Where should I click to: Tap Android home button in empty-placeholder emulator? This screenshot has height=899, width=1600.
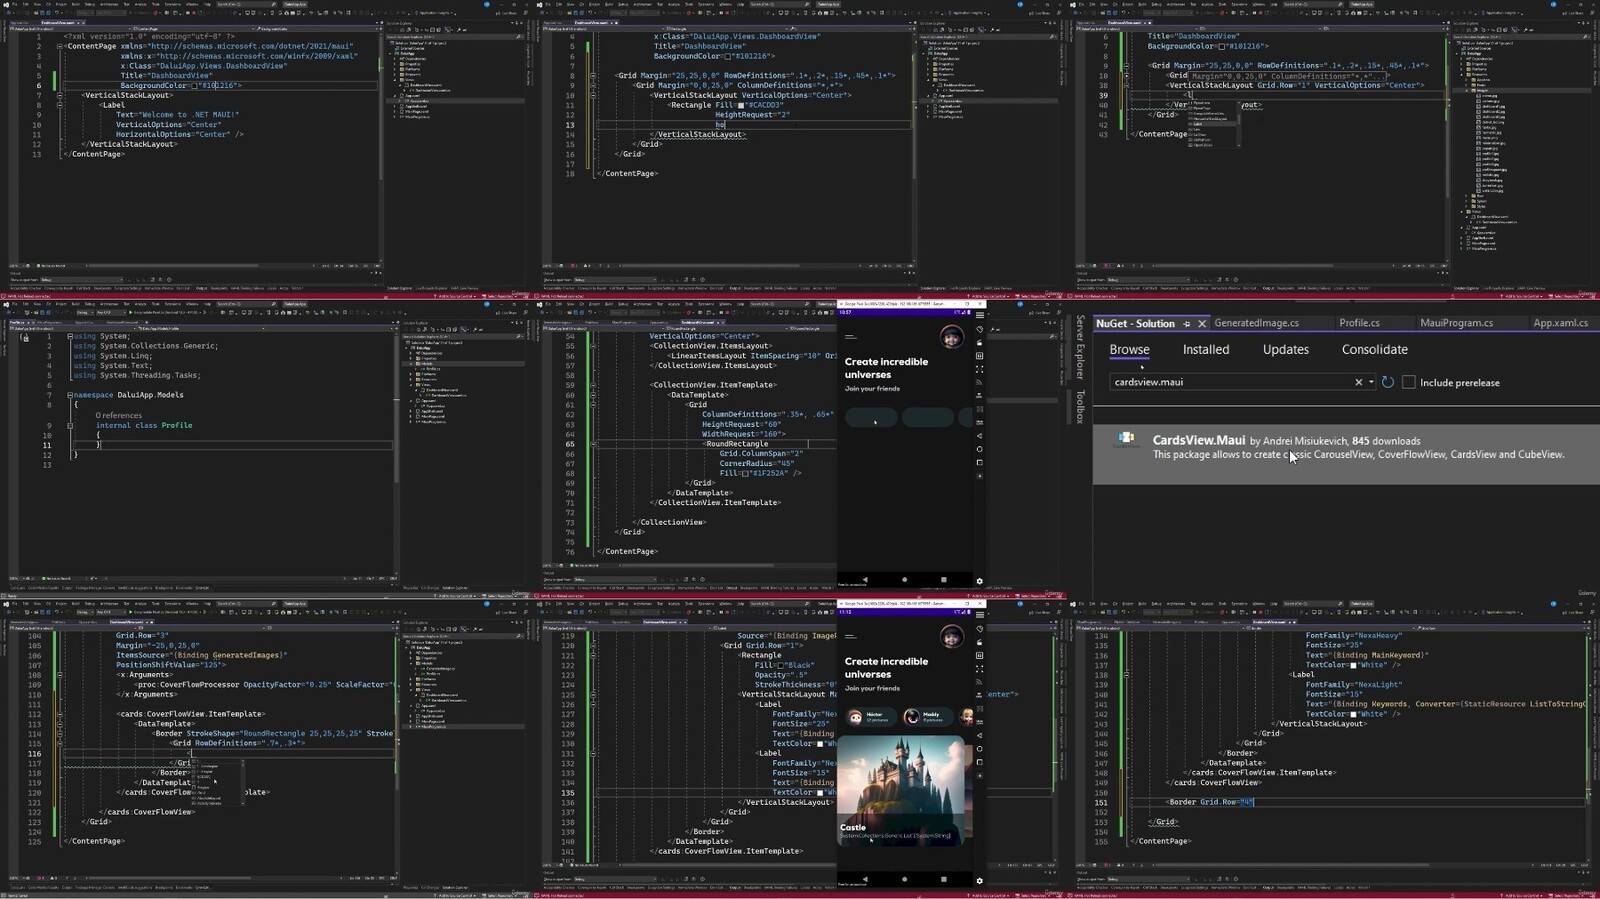[904, 579]
